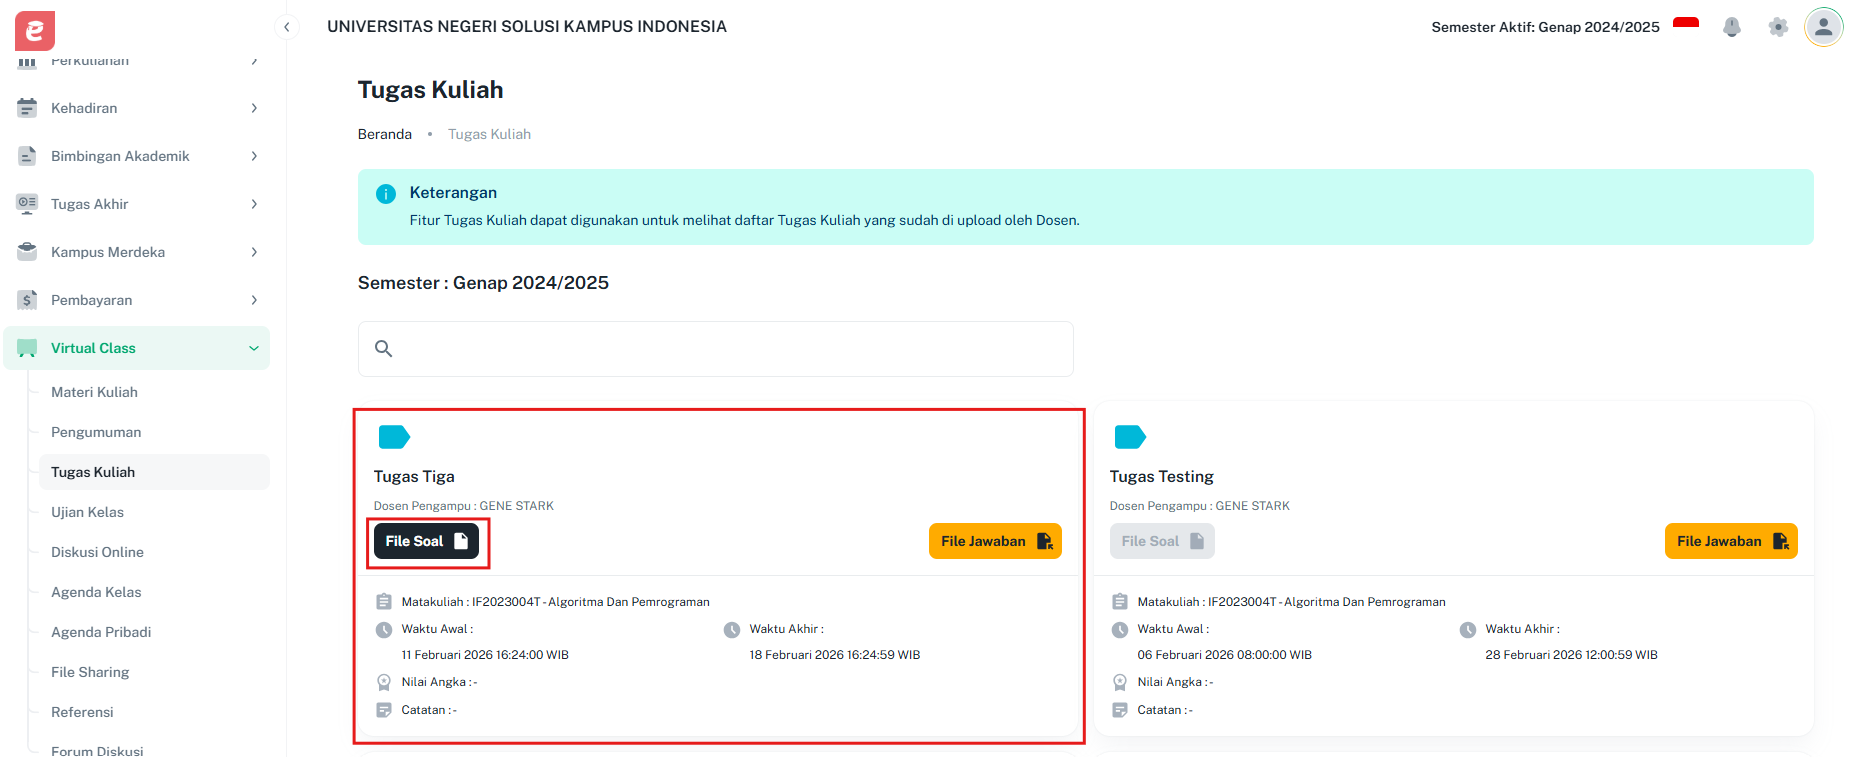Click the Pembayaran dollar icon
Viewport: 1864px width, 757px height.
(x=27, y=300)
